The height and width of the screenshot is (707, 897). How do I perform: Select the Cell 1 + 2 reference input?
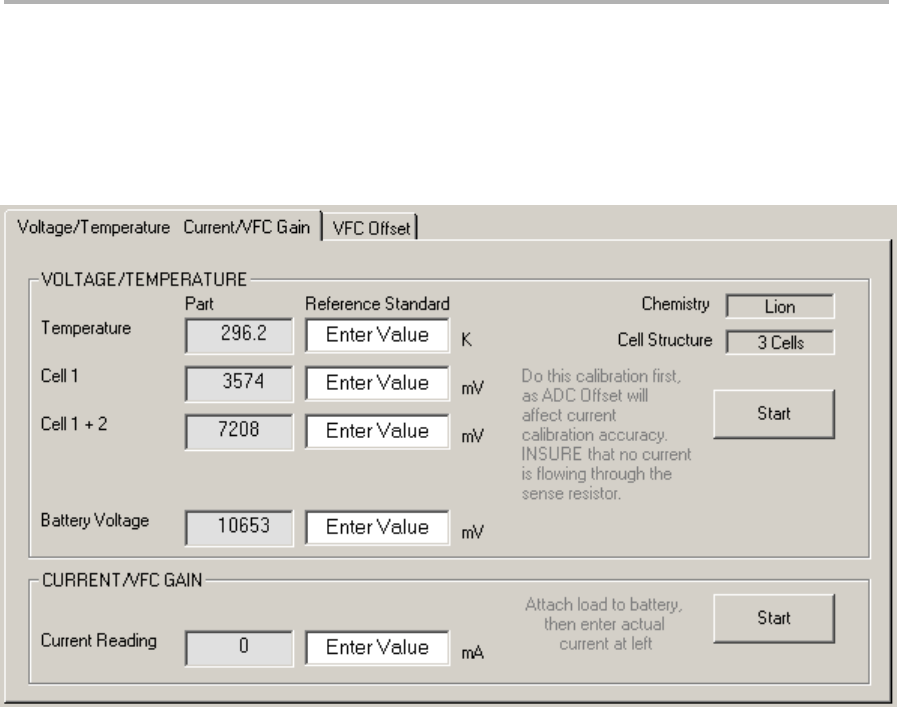377,430
